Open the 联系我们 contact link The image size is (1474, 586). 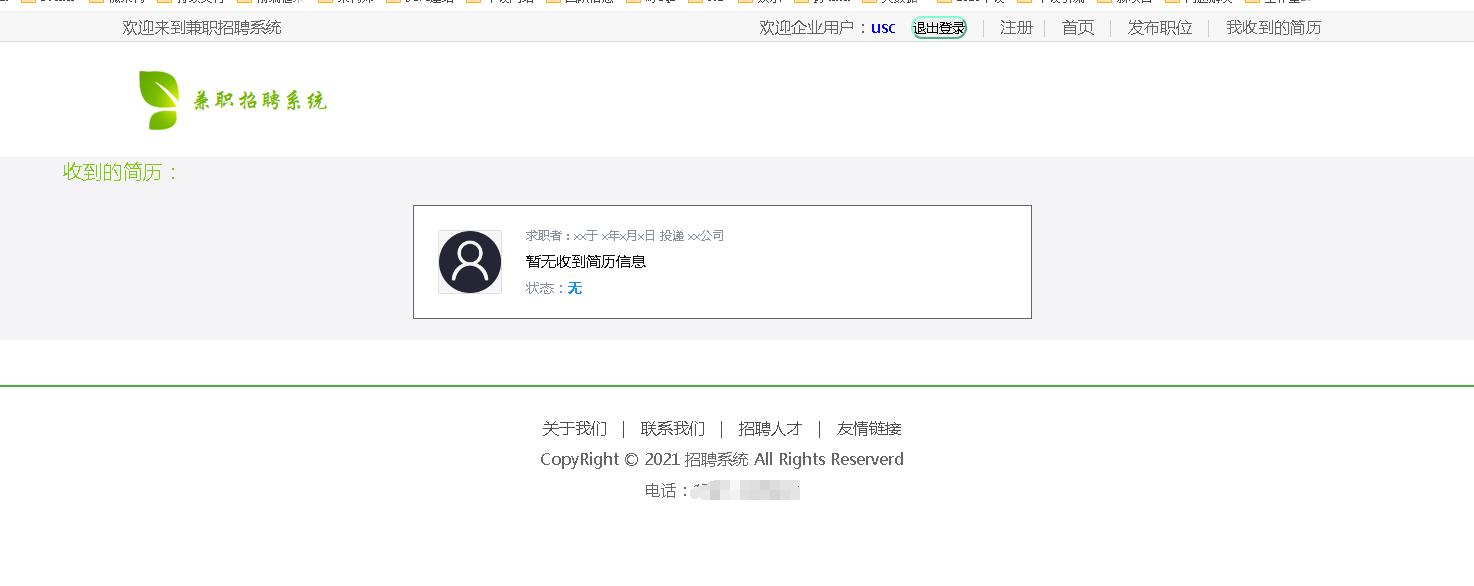tap(672, 428)
